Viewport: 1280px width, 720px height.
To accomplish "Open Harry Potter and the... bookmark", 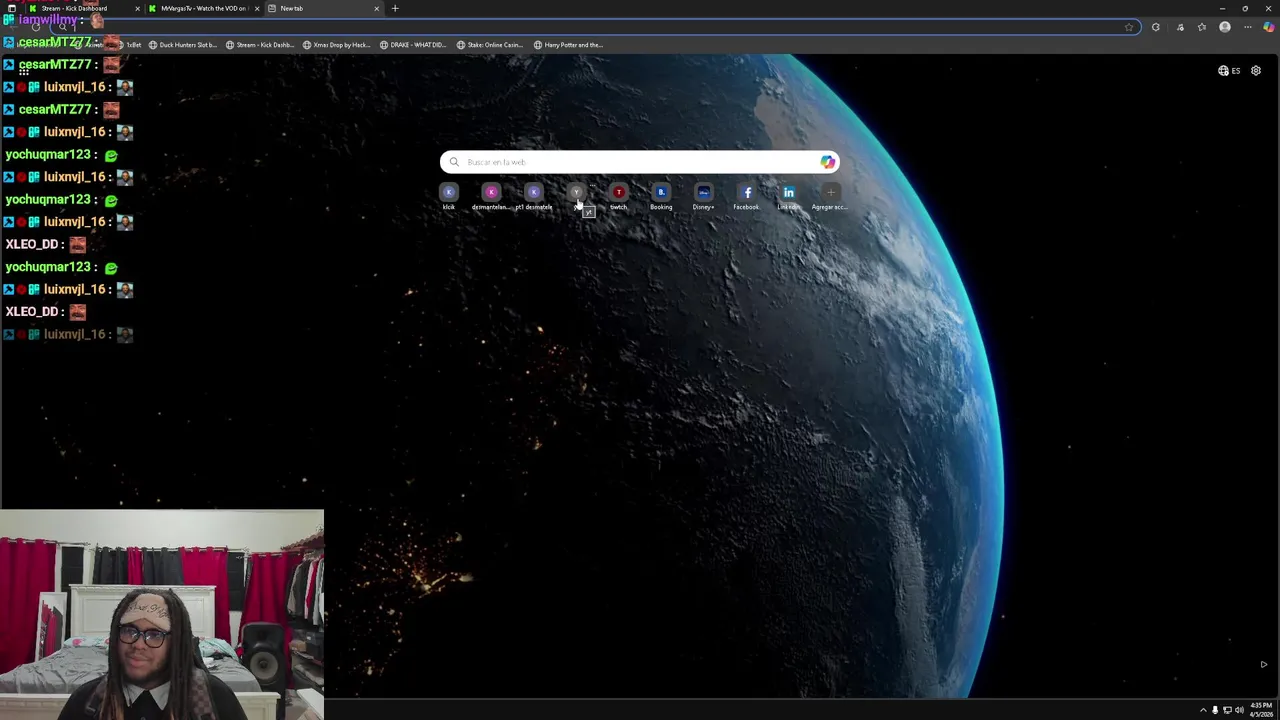I will coord(568,45).
